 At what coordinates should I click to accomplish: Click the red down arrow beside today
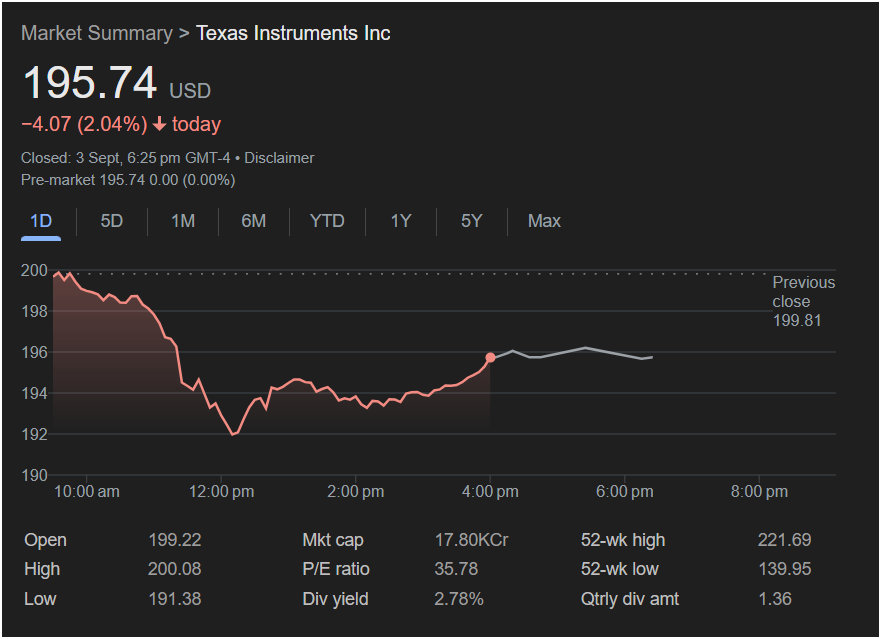[160, 124]
